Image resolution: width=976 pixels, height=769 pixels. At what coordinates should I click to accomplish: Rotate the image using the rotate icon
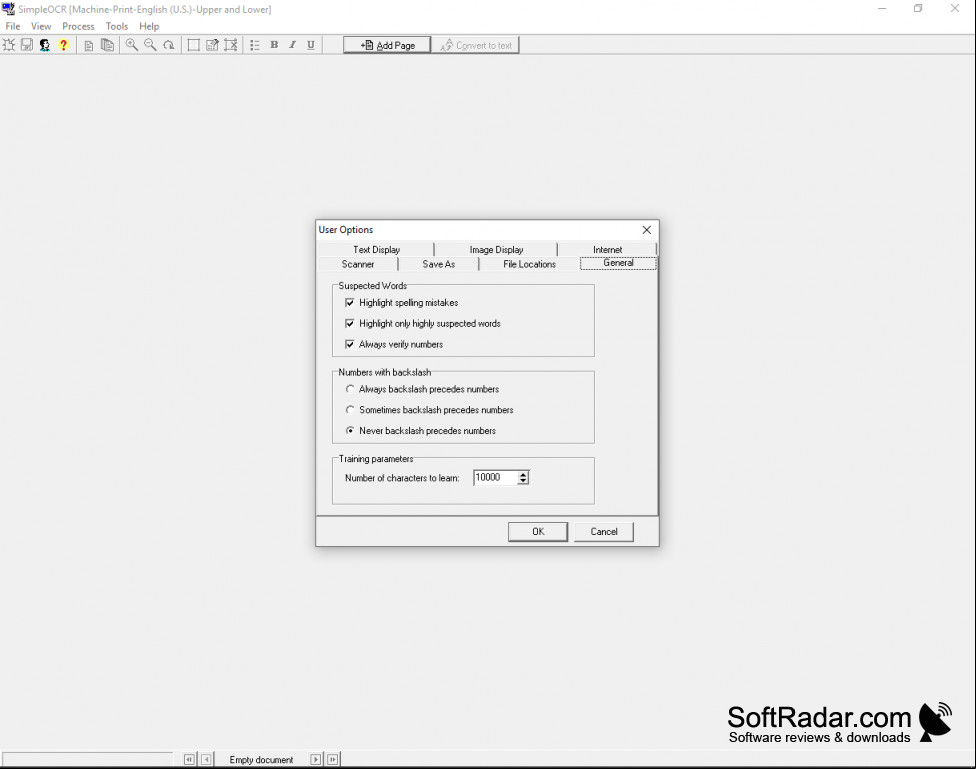click(169, 45)
